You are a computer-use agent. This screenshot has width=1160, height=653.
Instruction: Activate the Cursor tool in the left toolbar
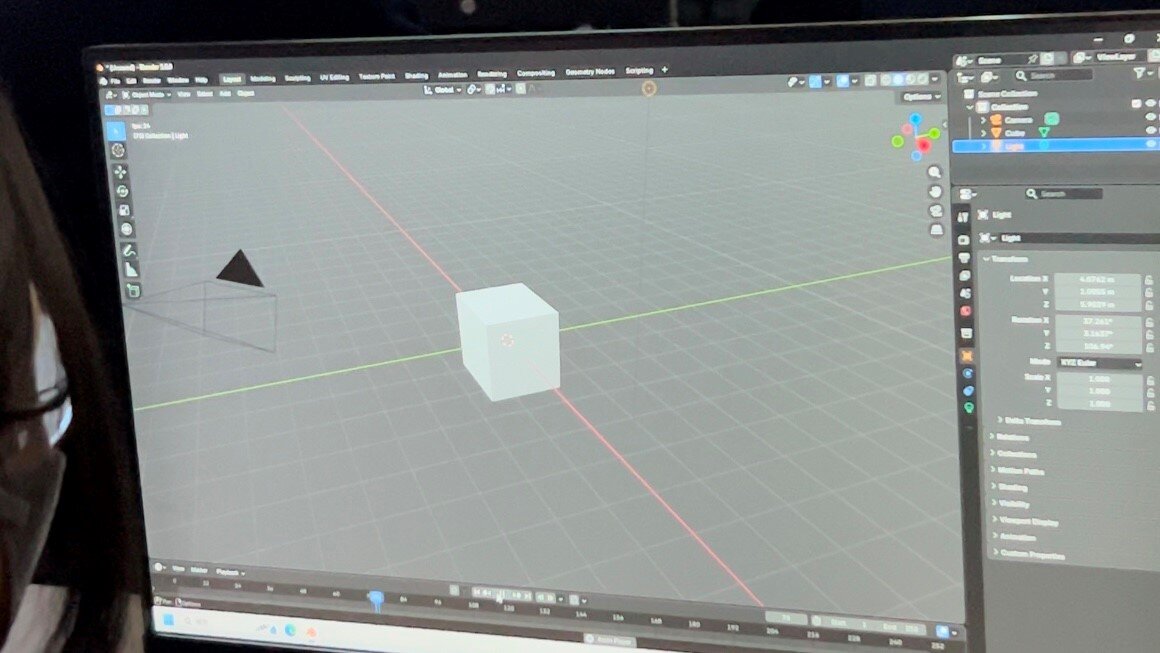pyautogui.click(x=119, y=150)
